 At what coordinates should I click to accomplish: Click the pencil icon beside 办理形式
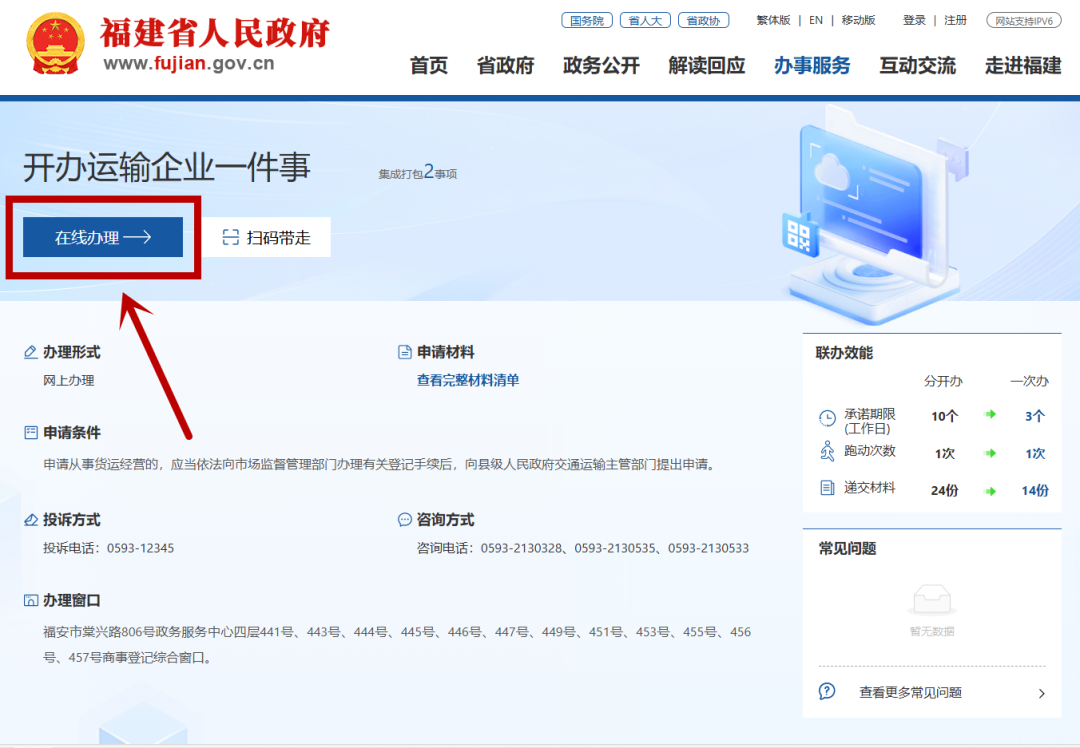pyautogui.click(x=29, y=352)
